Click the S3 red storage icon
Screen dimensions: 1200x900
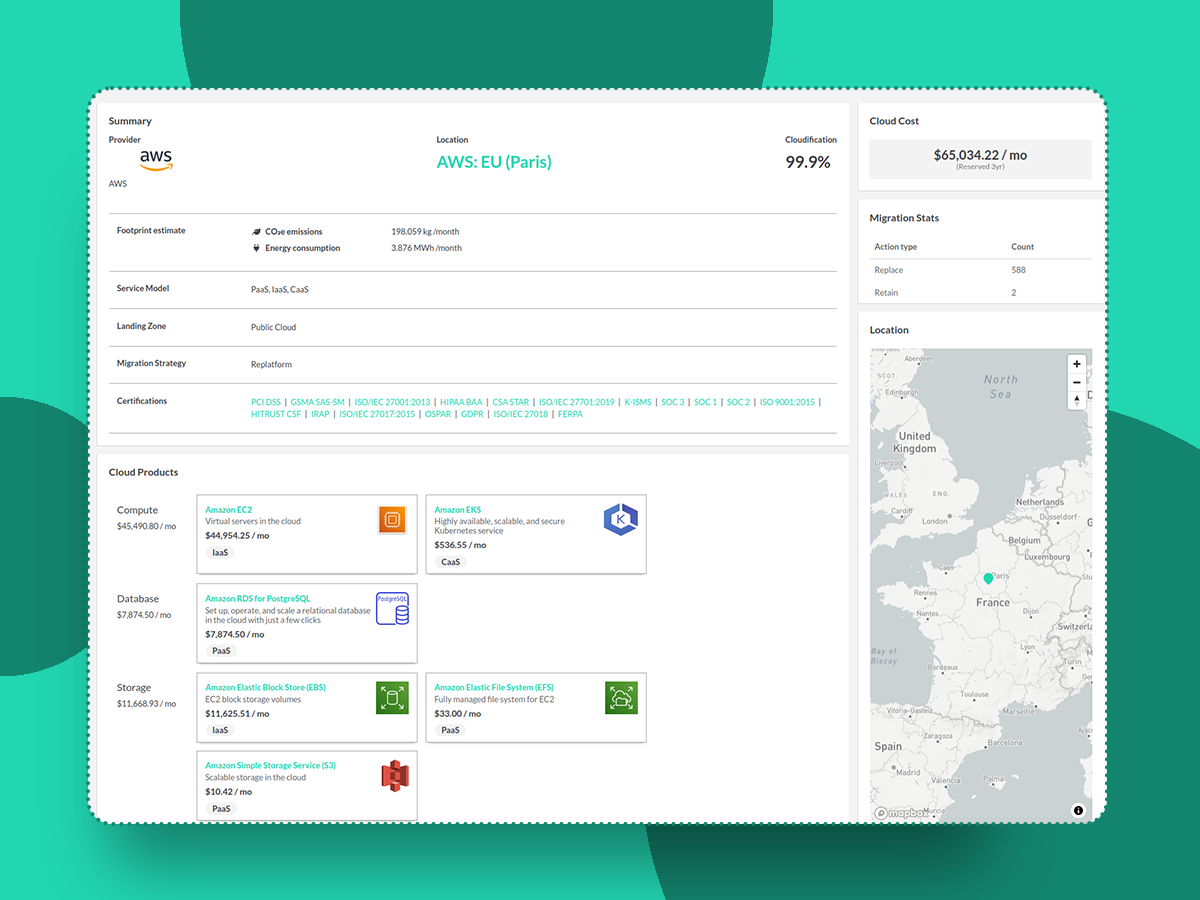pos(393,775)
